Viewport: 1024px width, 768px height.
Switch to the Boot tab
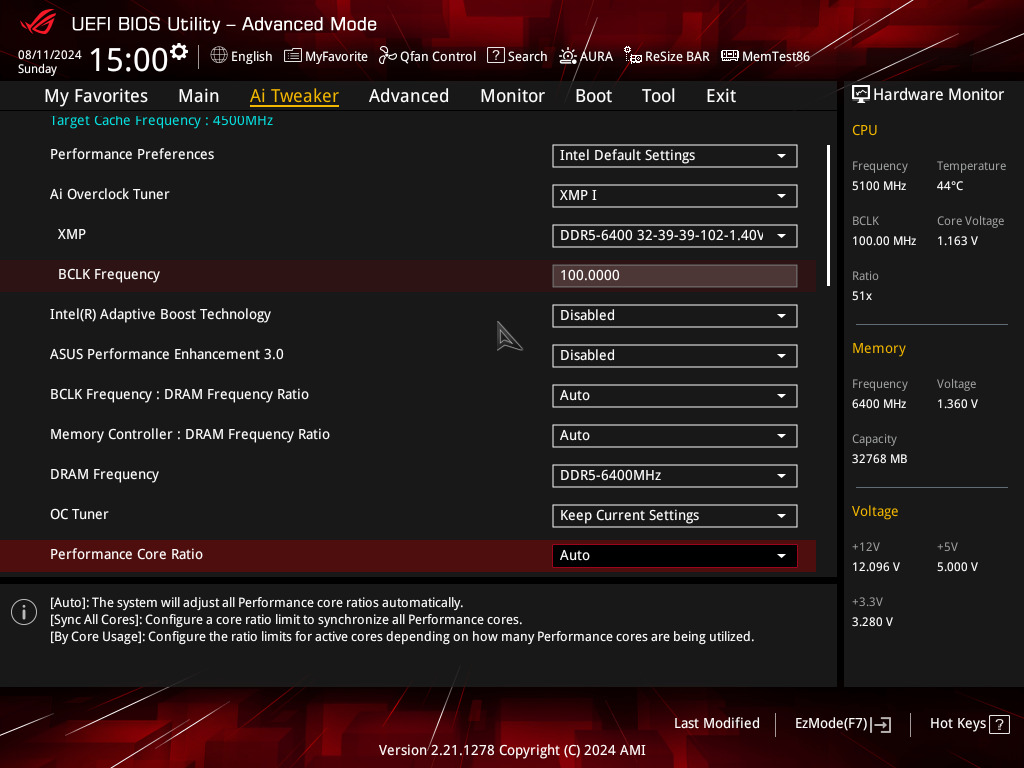pos(593,95)
